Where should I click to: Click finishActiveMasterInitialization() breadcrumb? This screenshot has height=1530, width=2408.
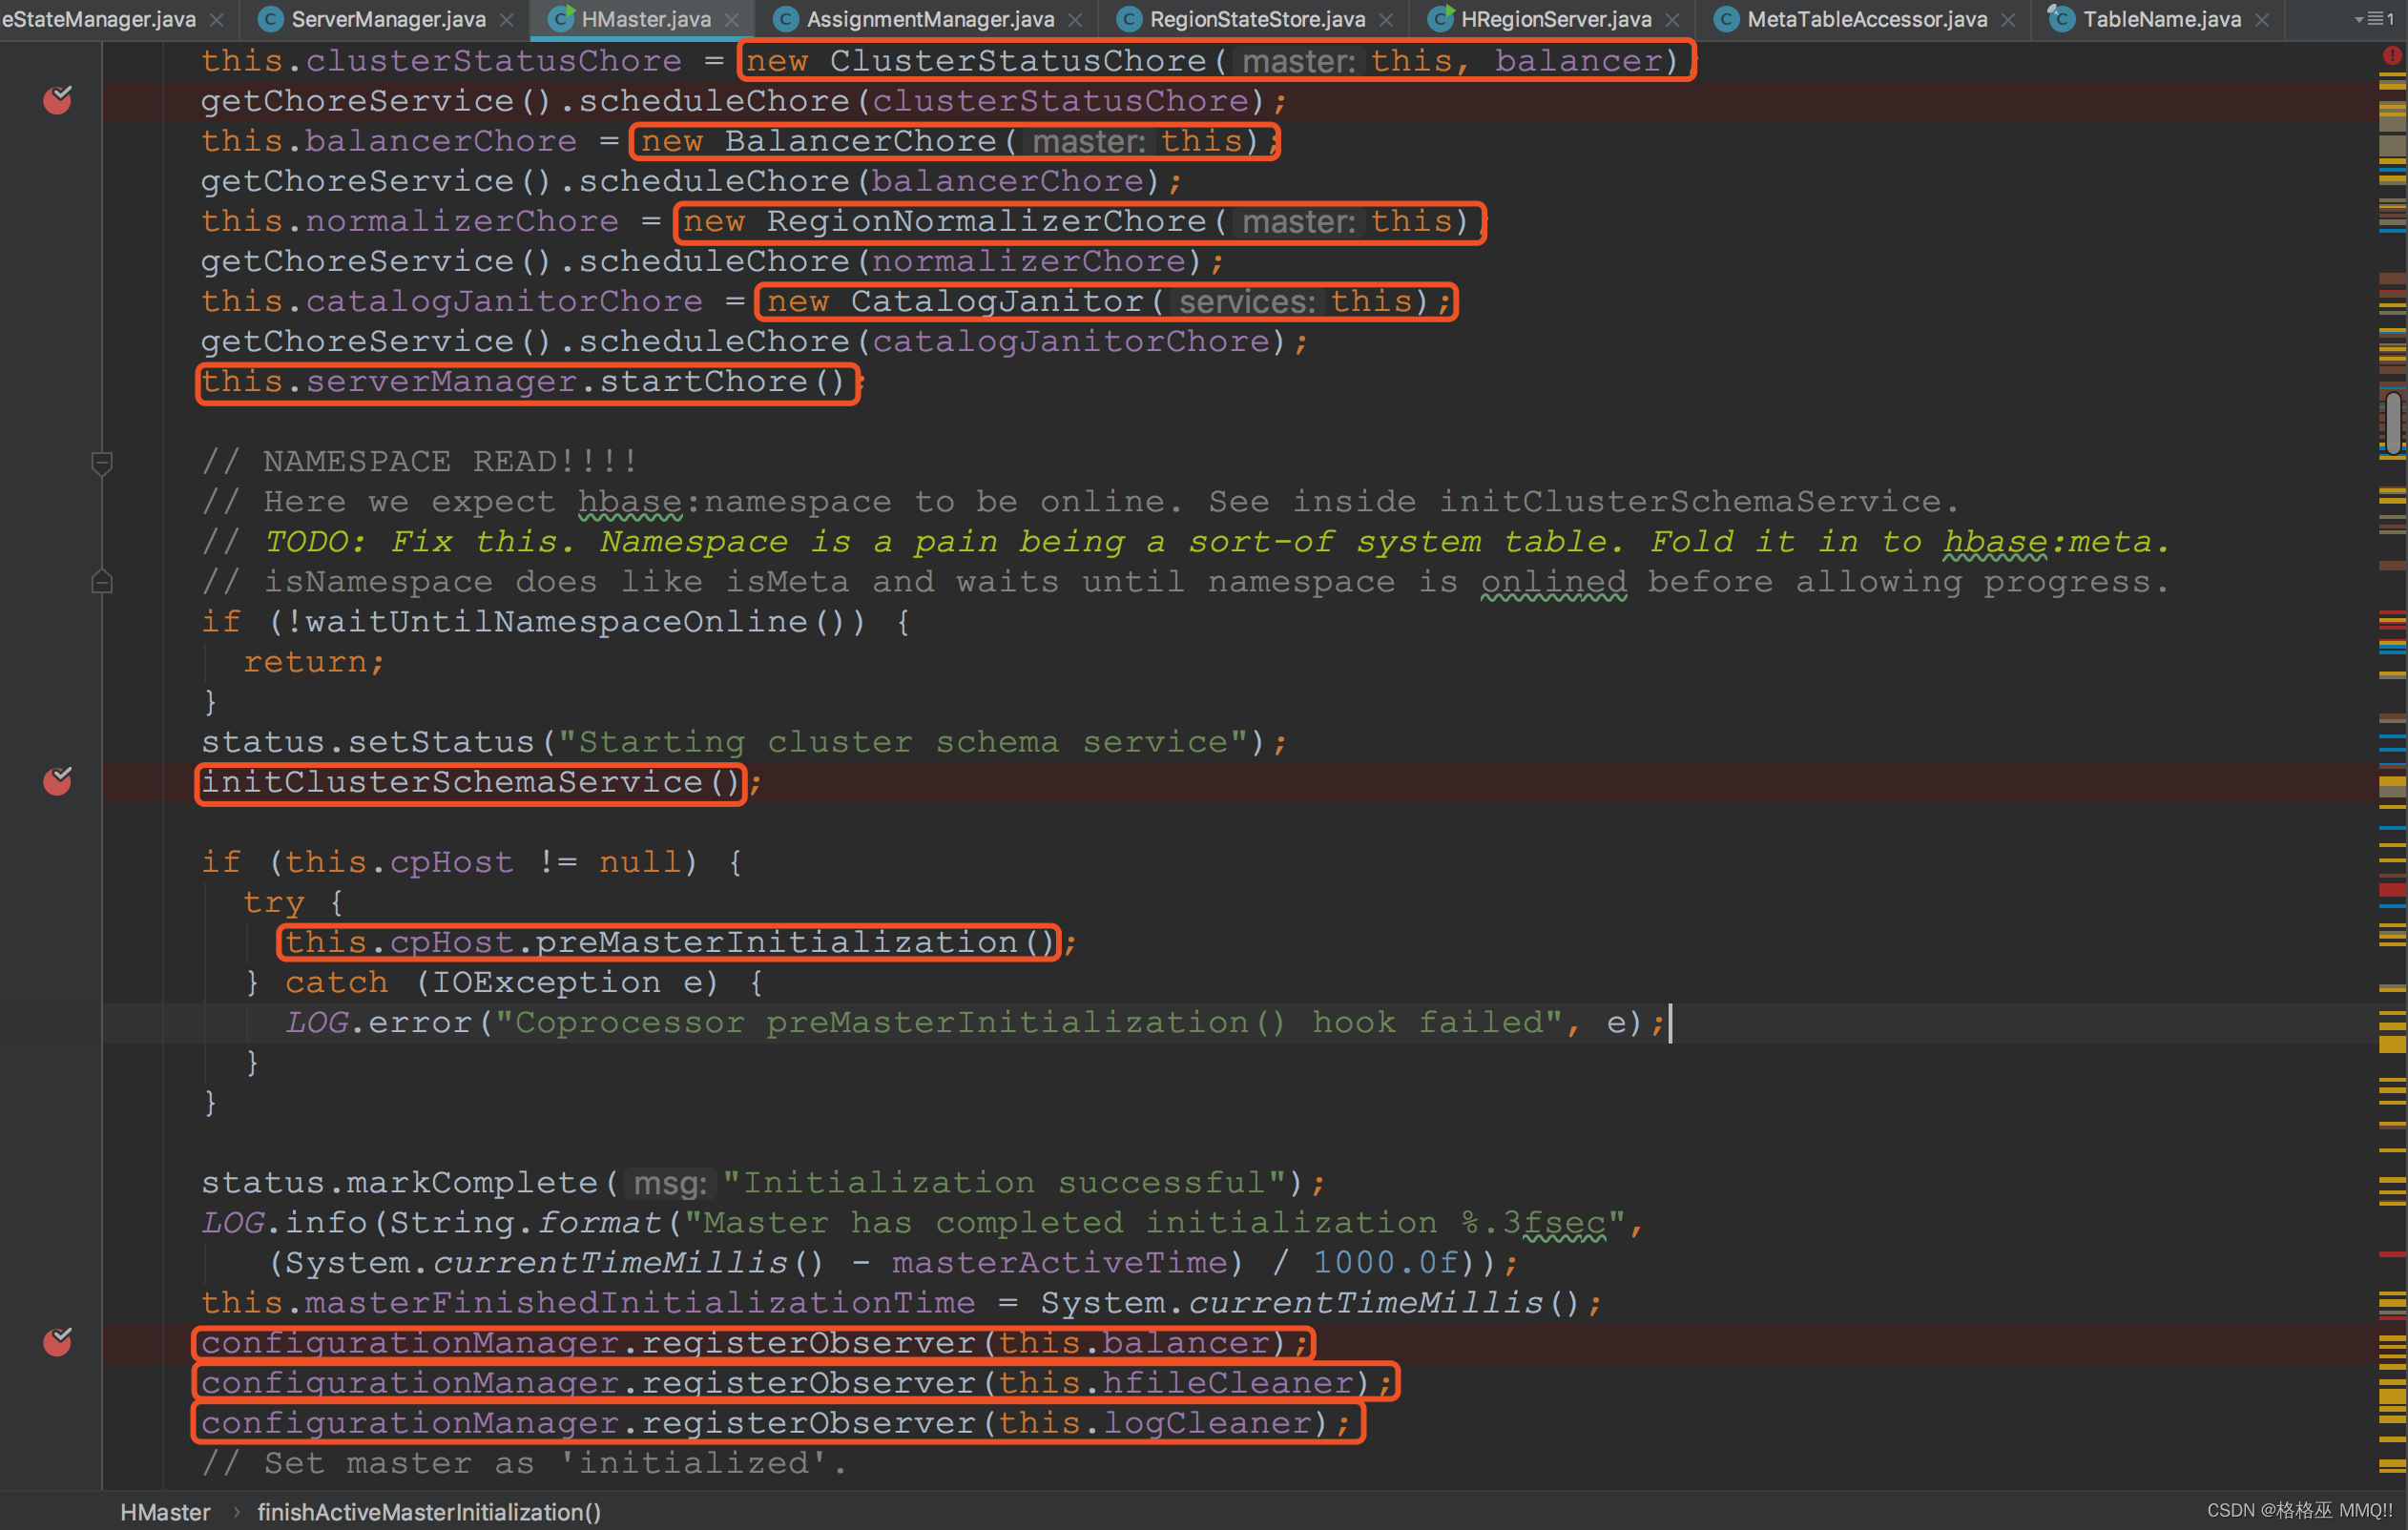click(429, 1512)
